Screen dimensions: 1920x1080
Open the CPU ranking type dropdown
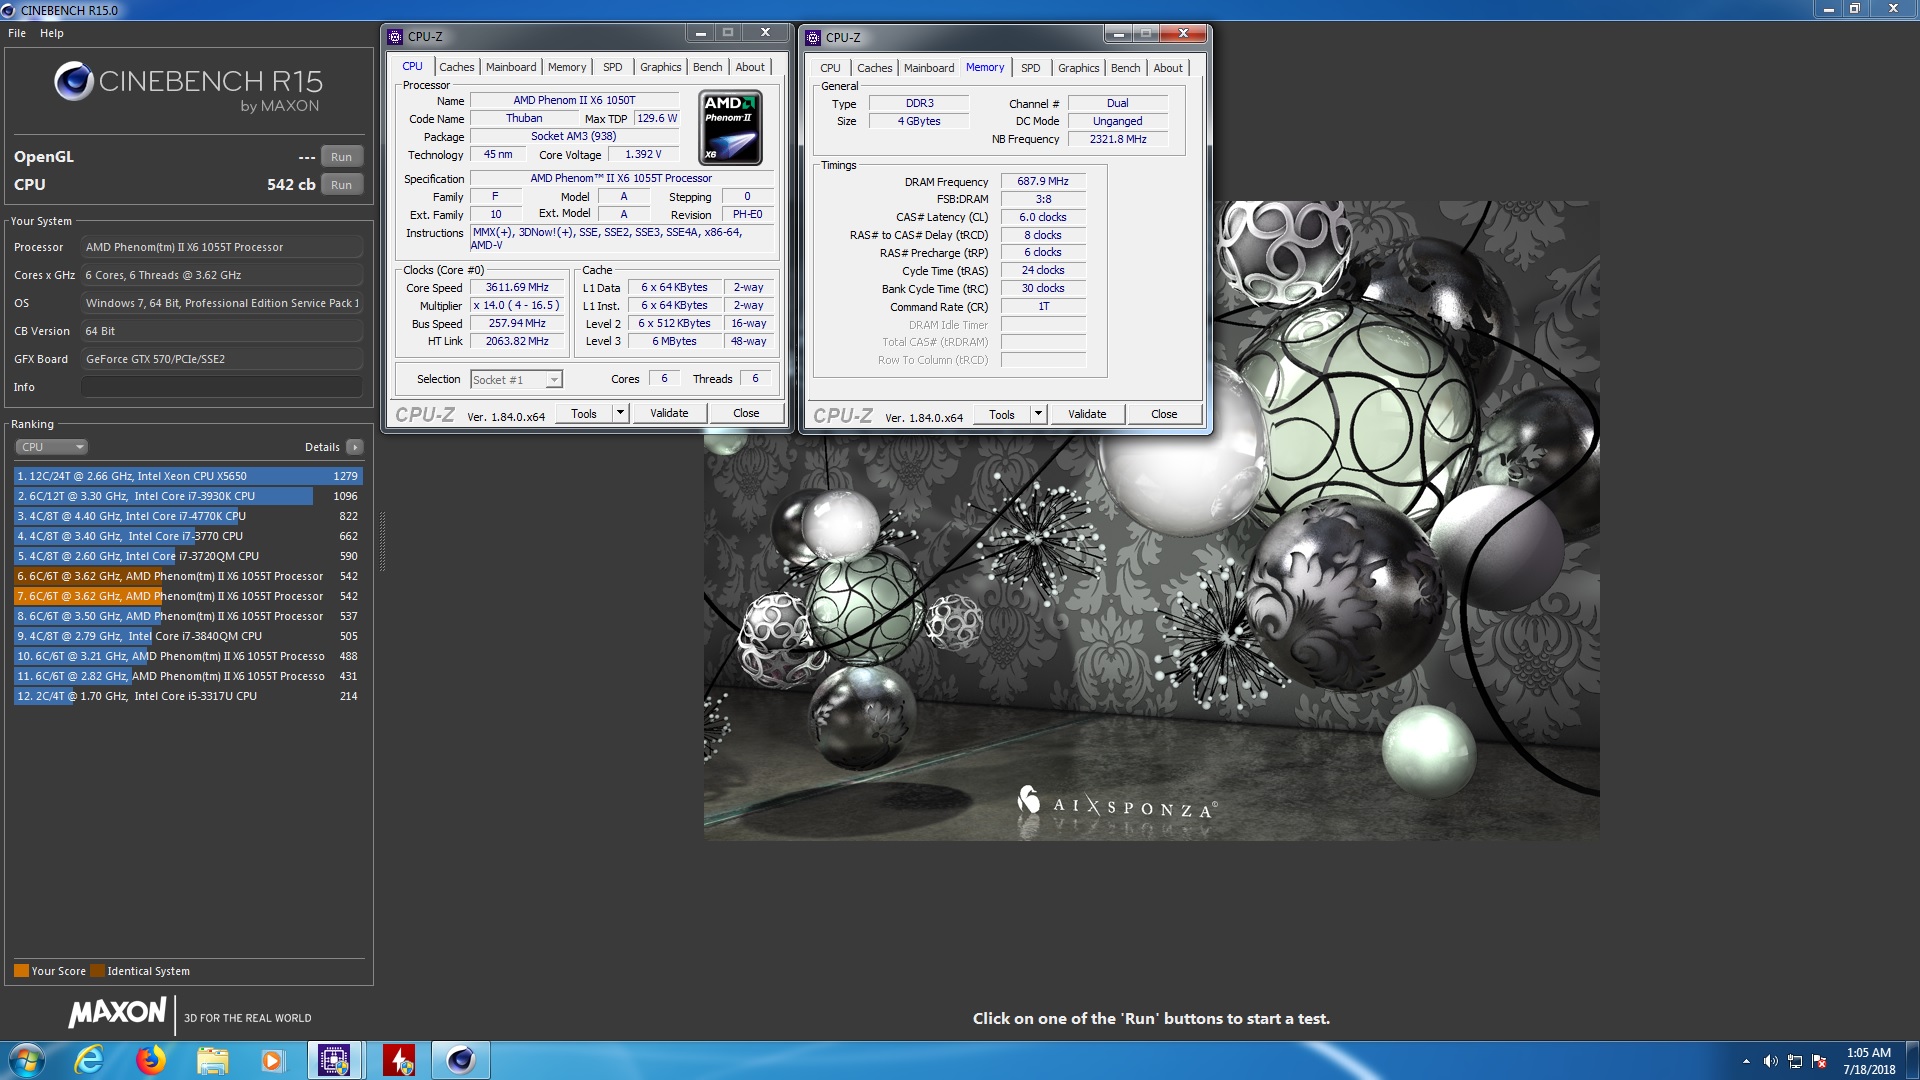click(52, 447)
